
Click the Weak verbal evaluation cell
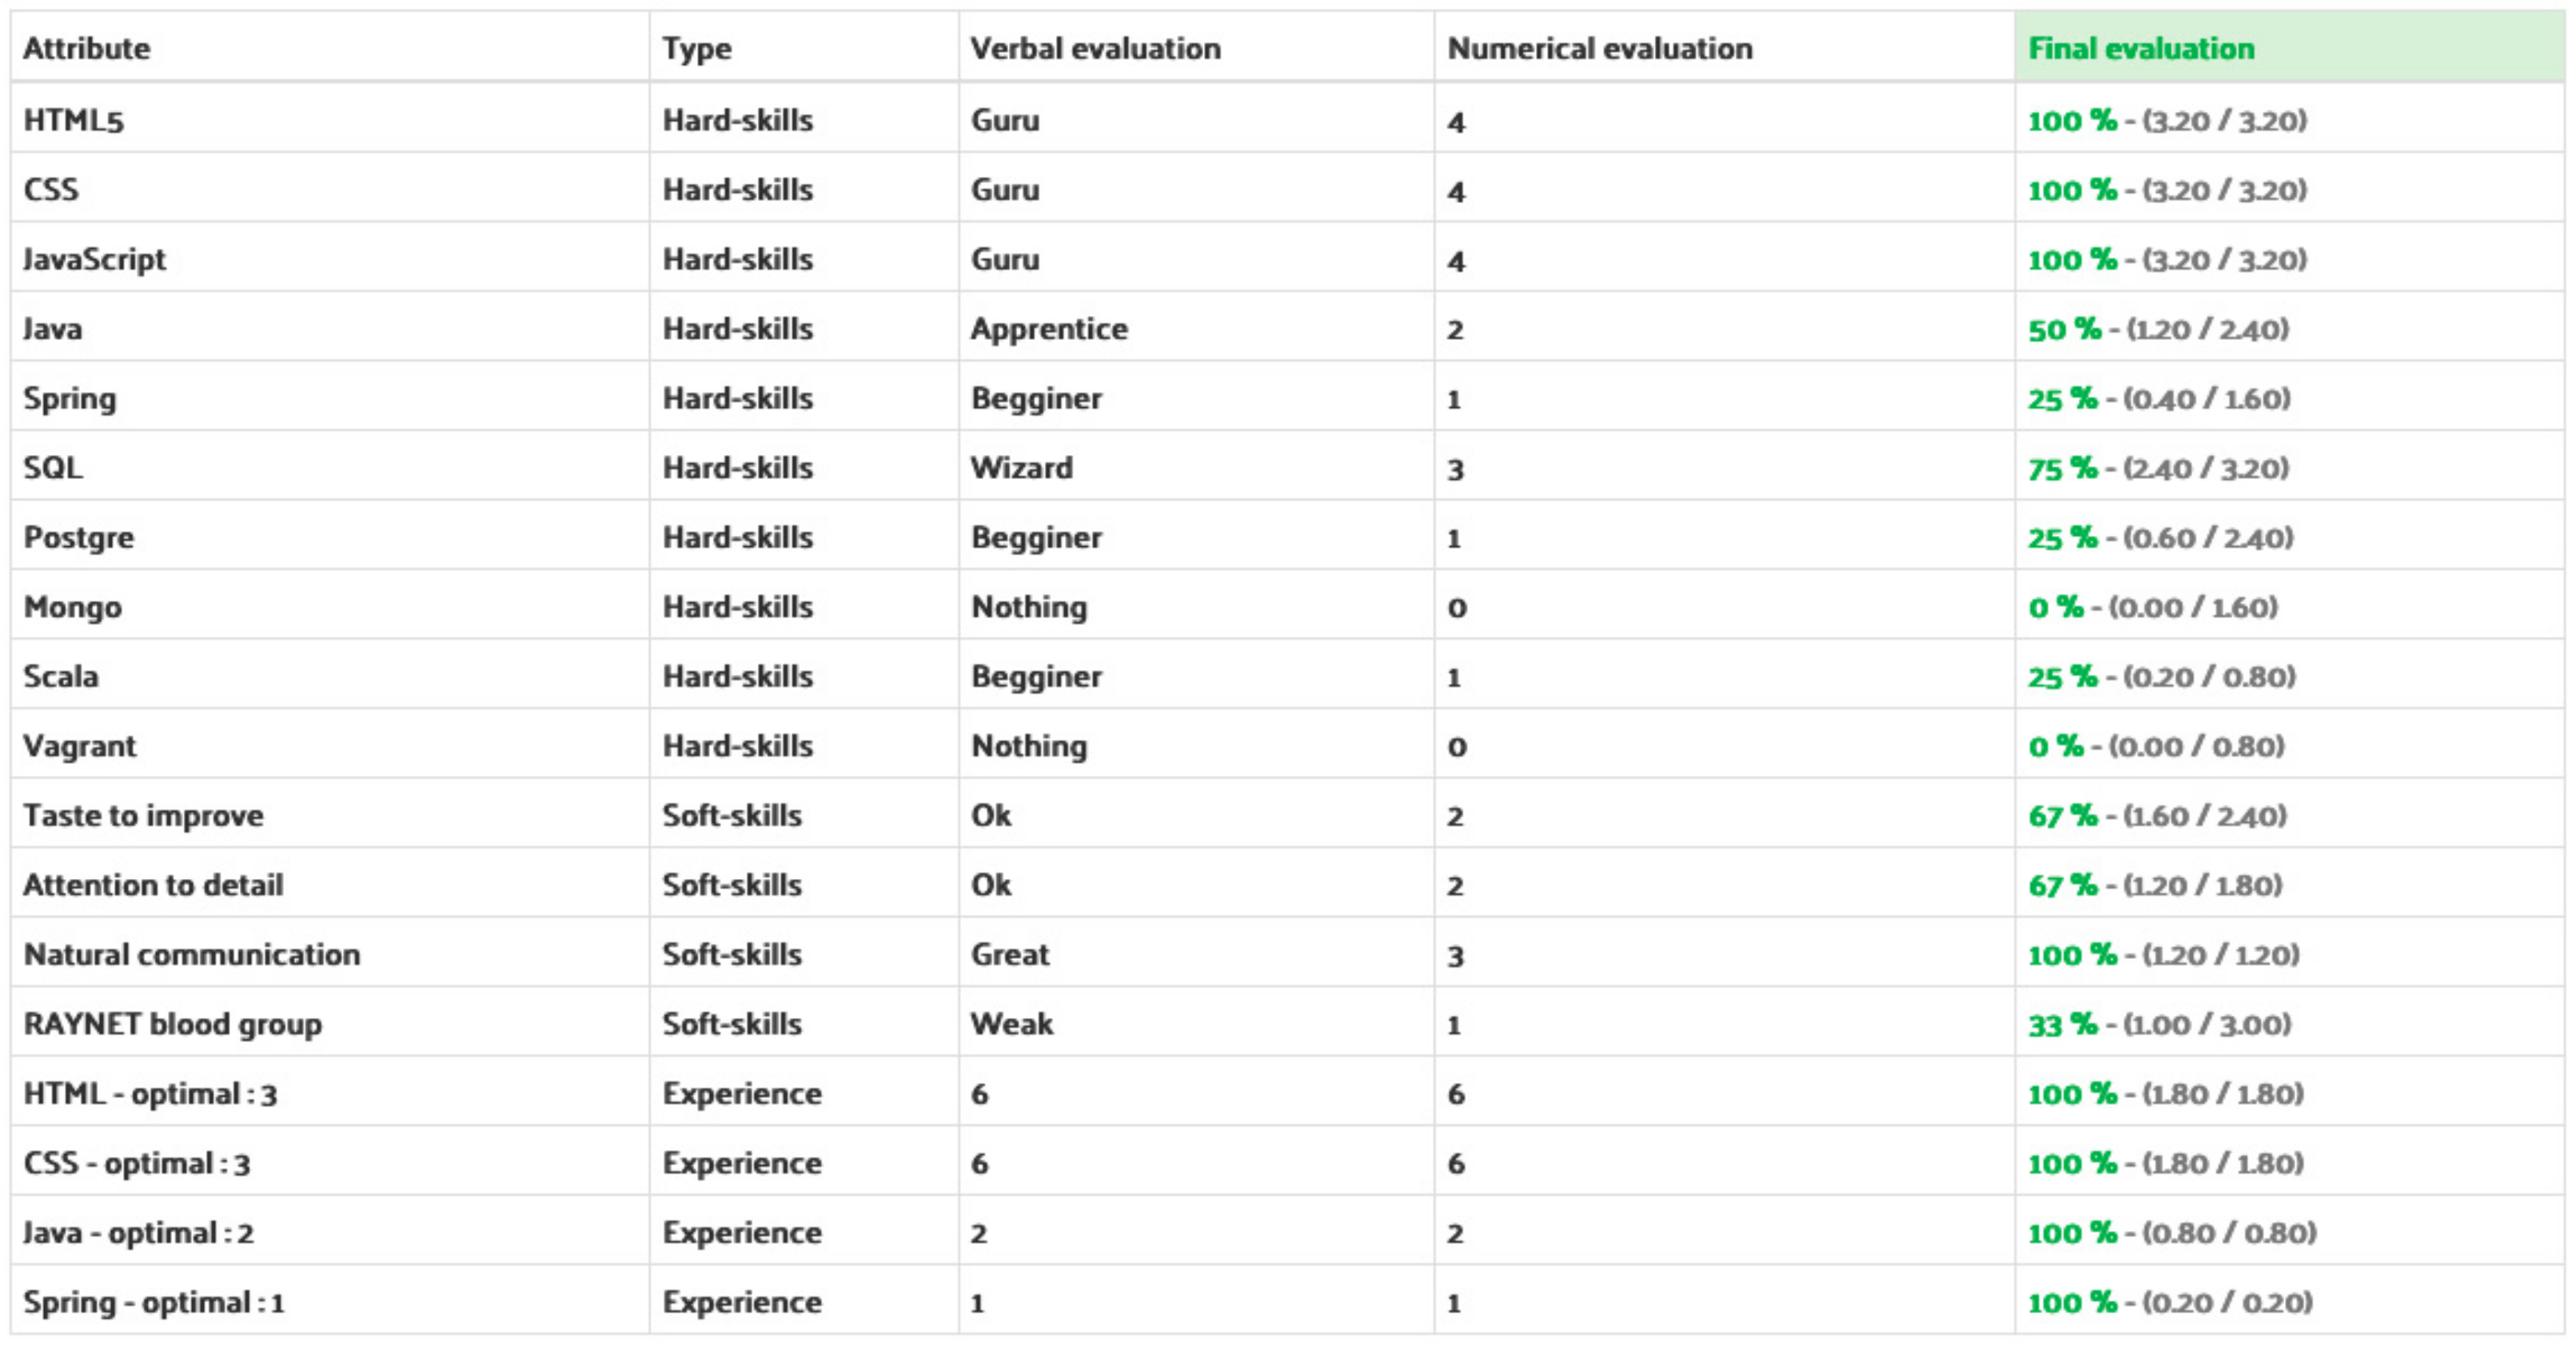(1011, 1024)
